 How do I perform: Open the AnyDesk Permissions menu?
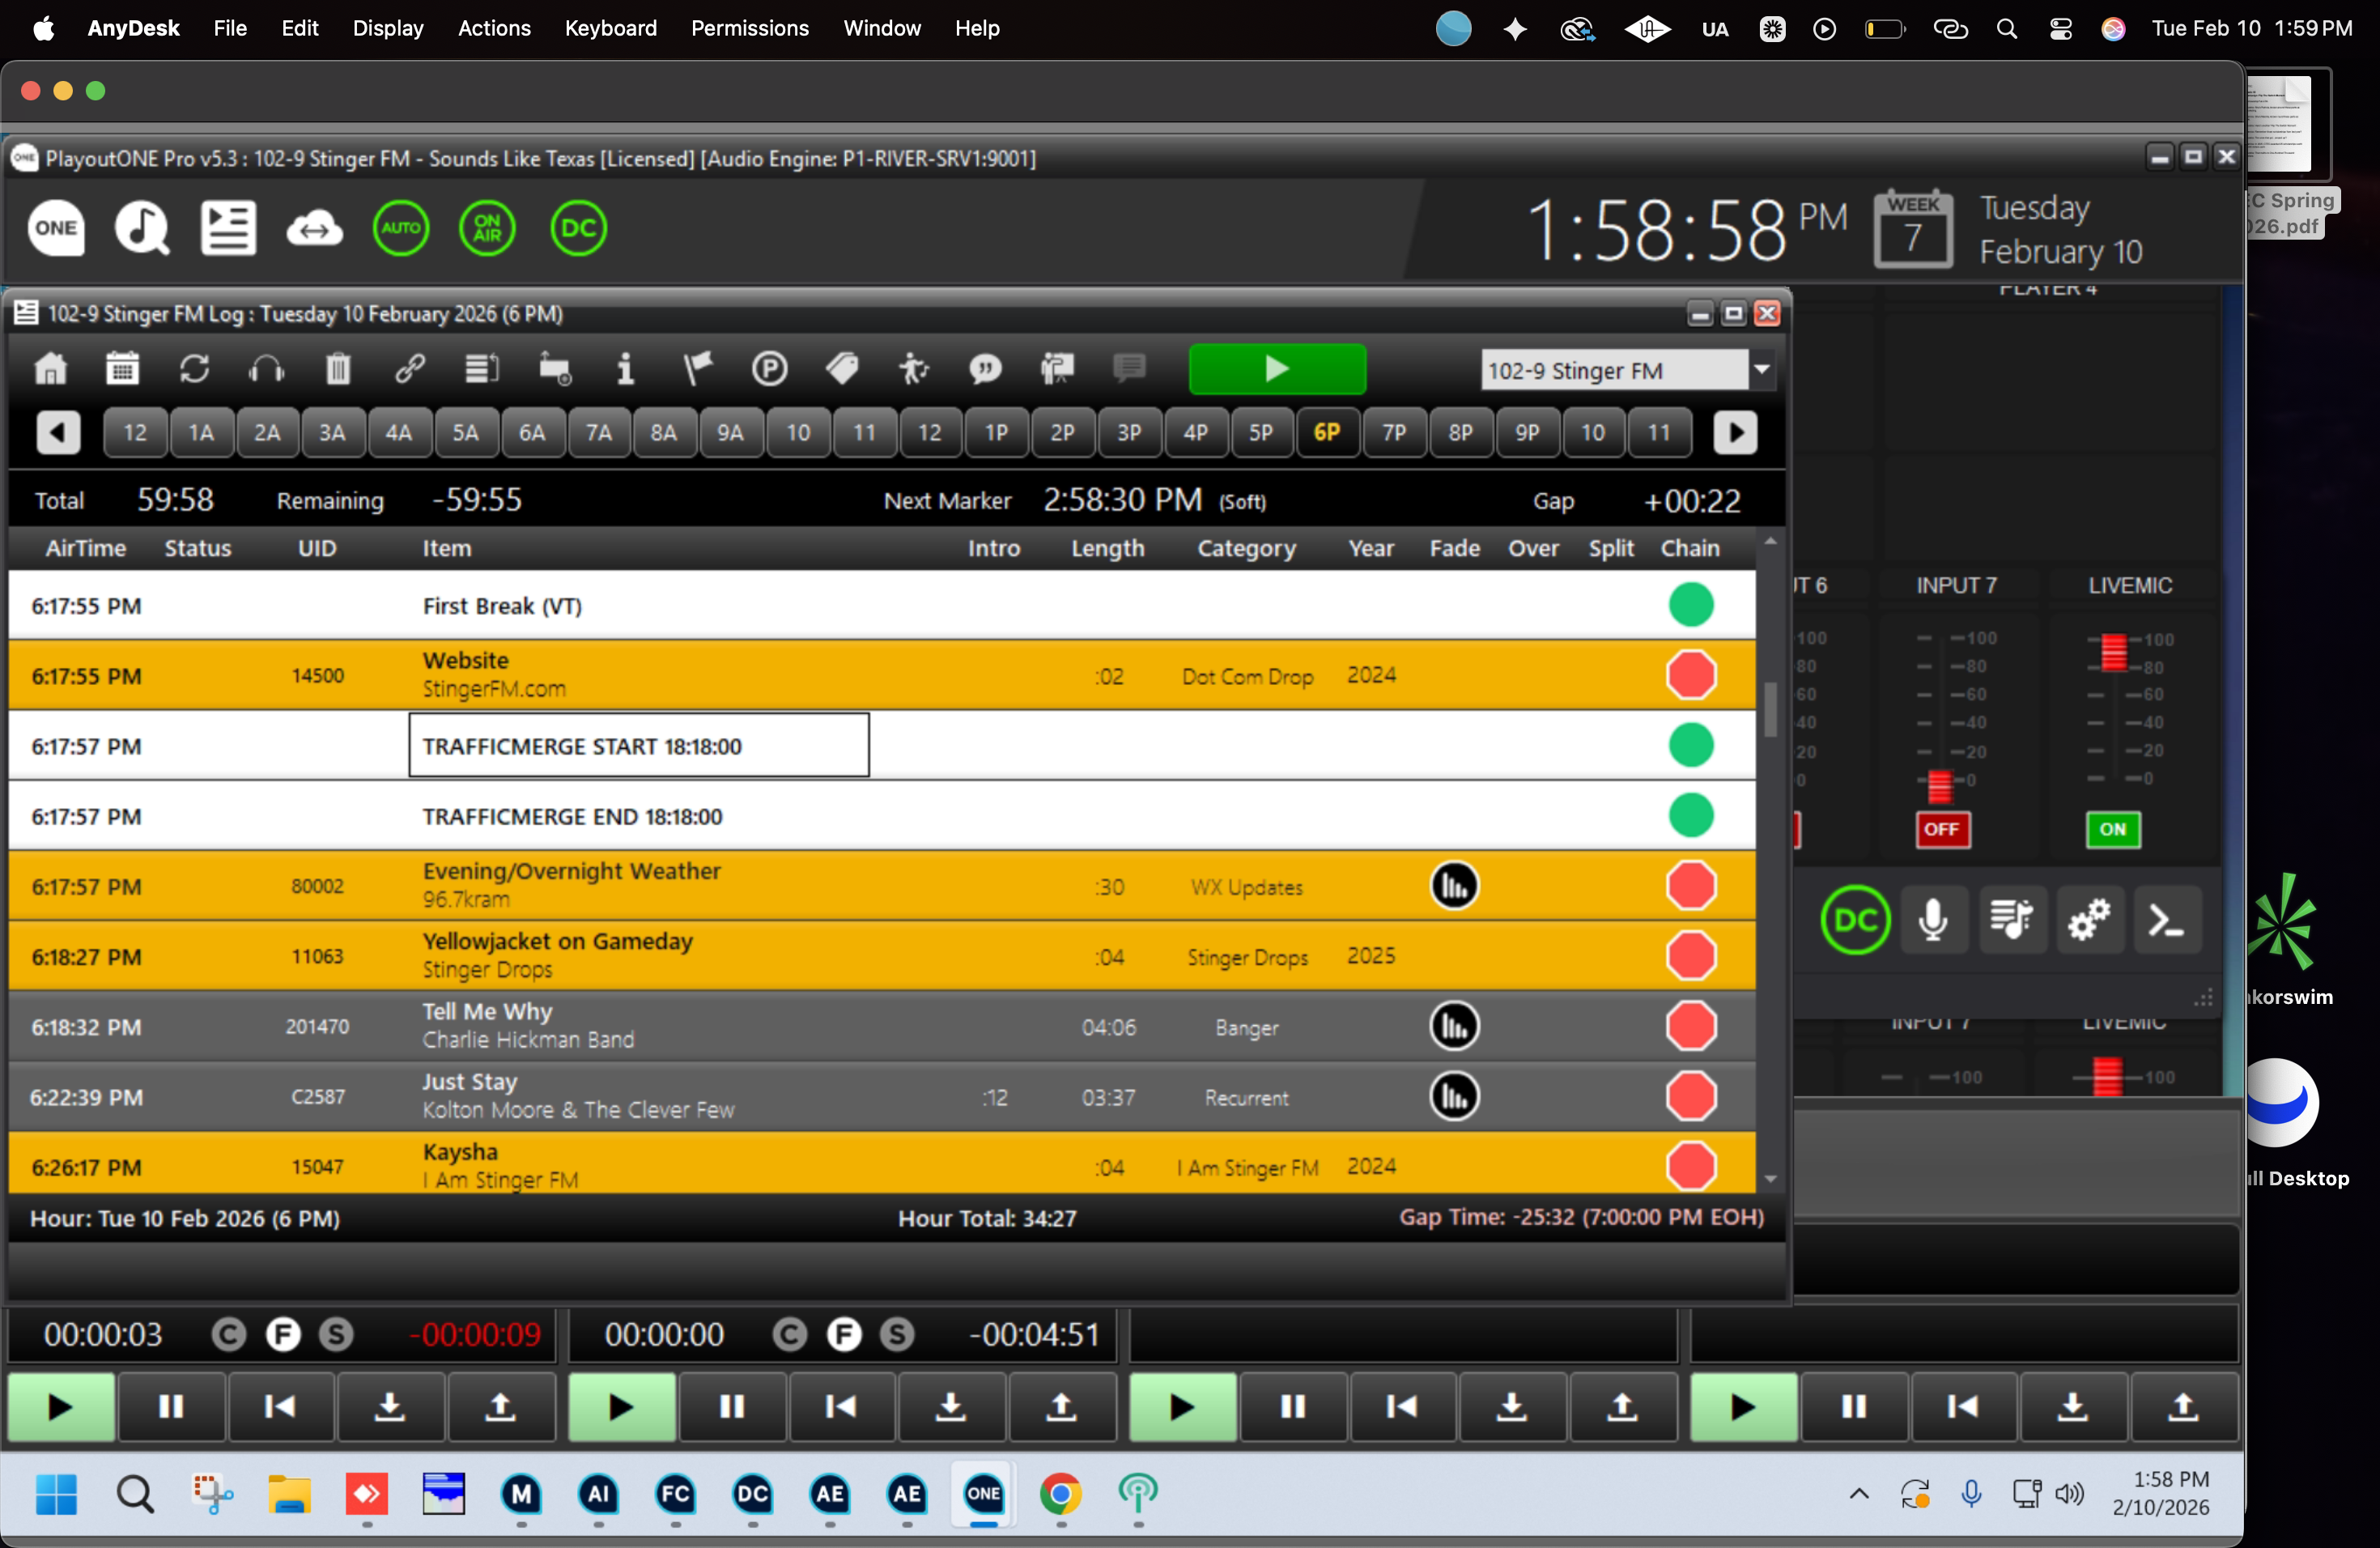click(750, 28)
